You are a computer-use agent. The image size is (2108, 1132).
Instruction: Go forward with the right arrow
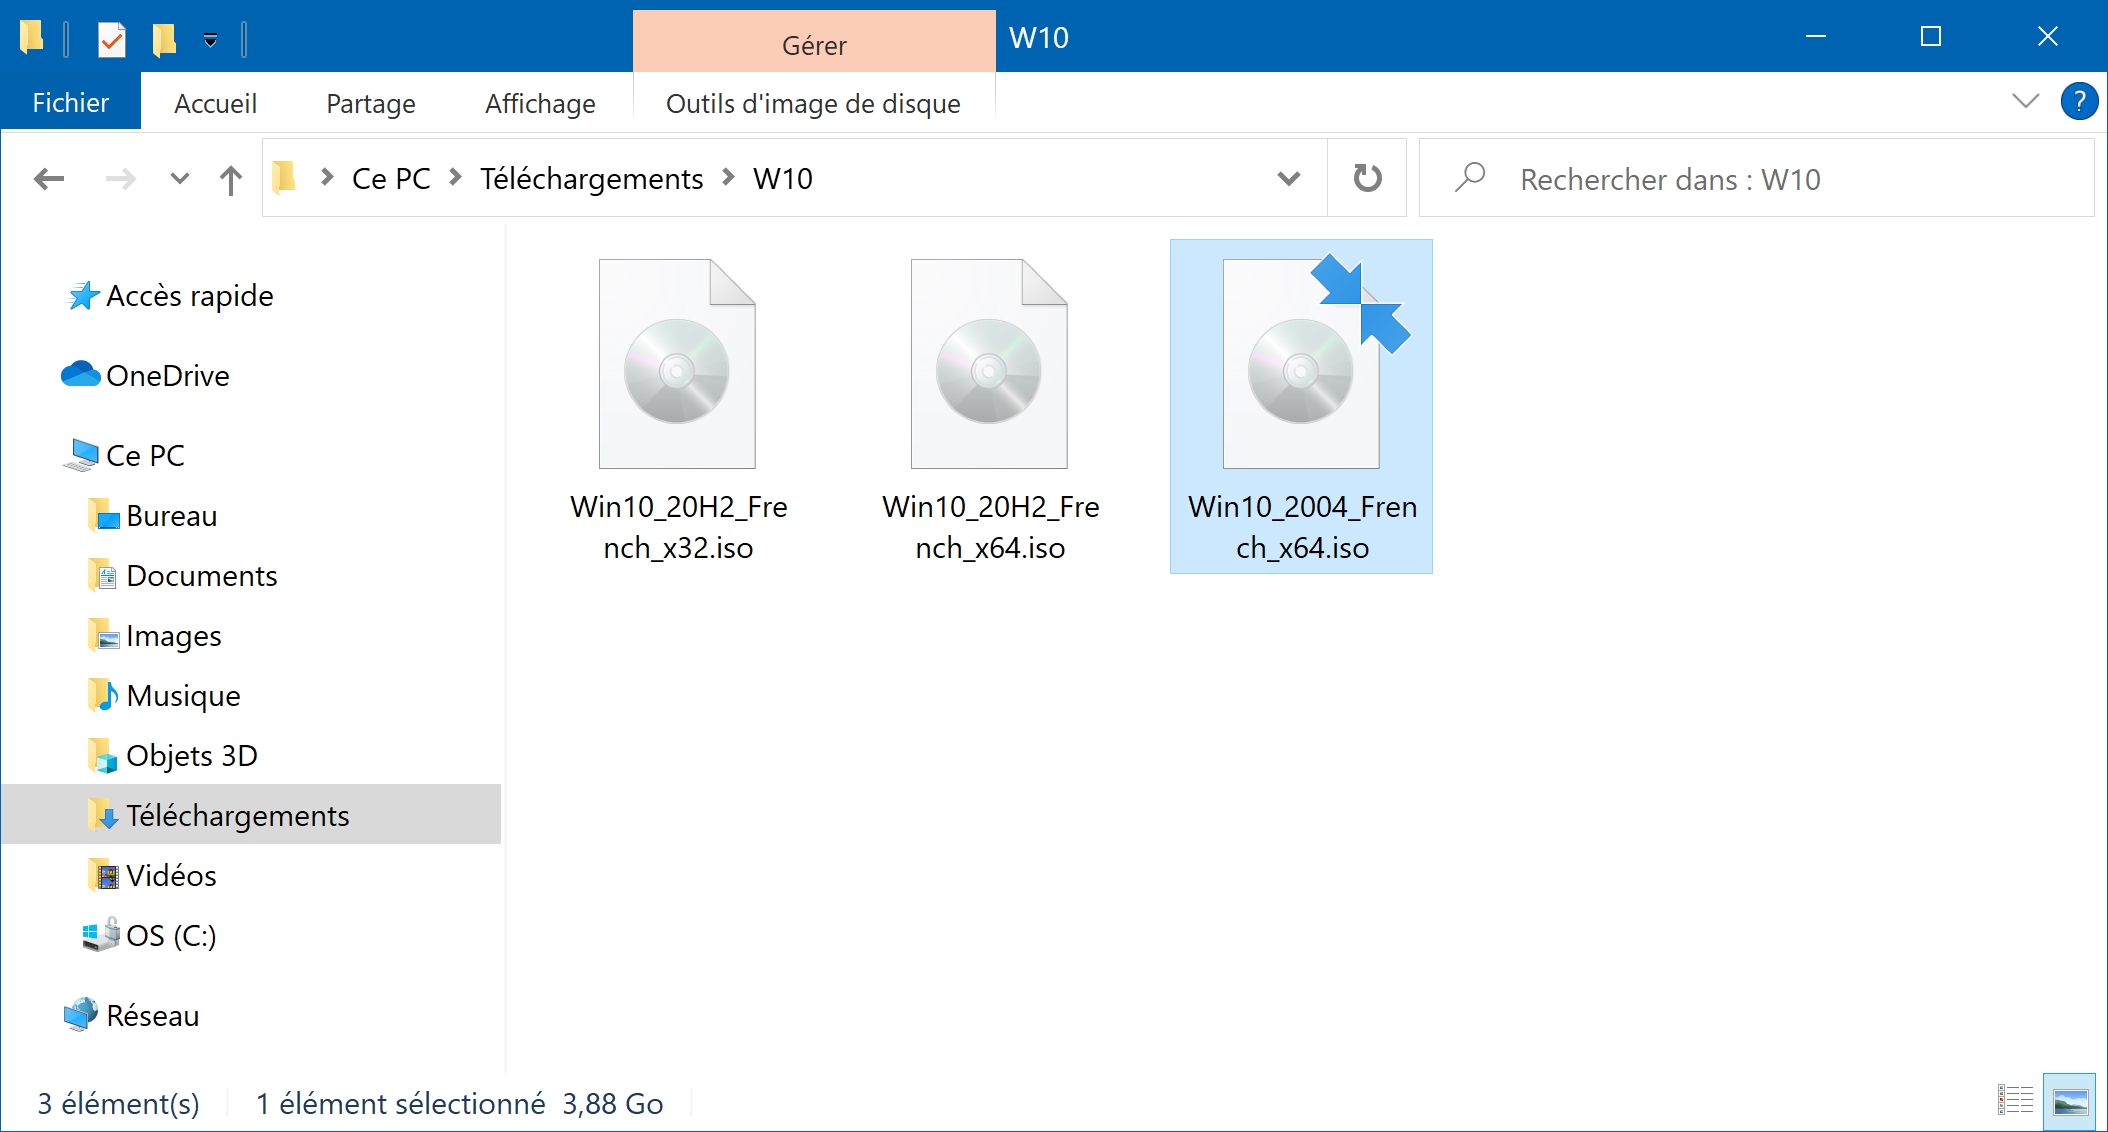coord(121,179)
